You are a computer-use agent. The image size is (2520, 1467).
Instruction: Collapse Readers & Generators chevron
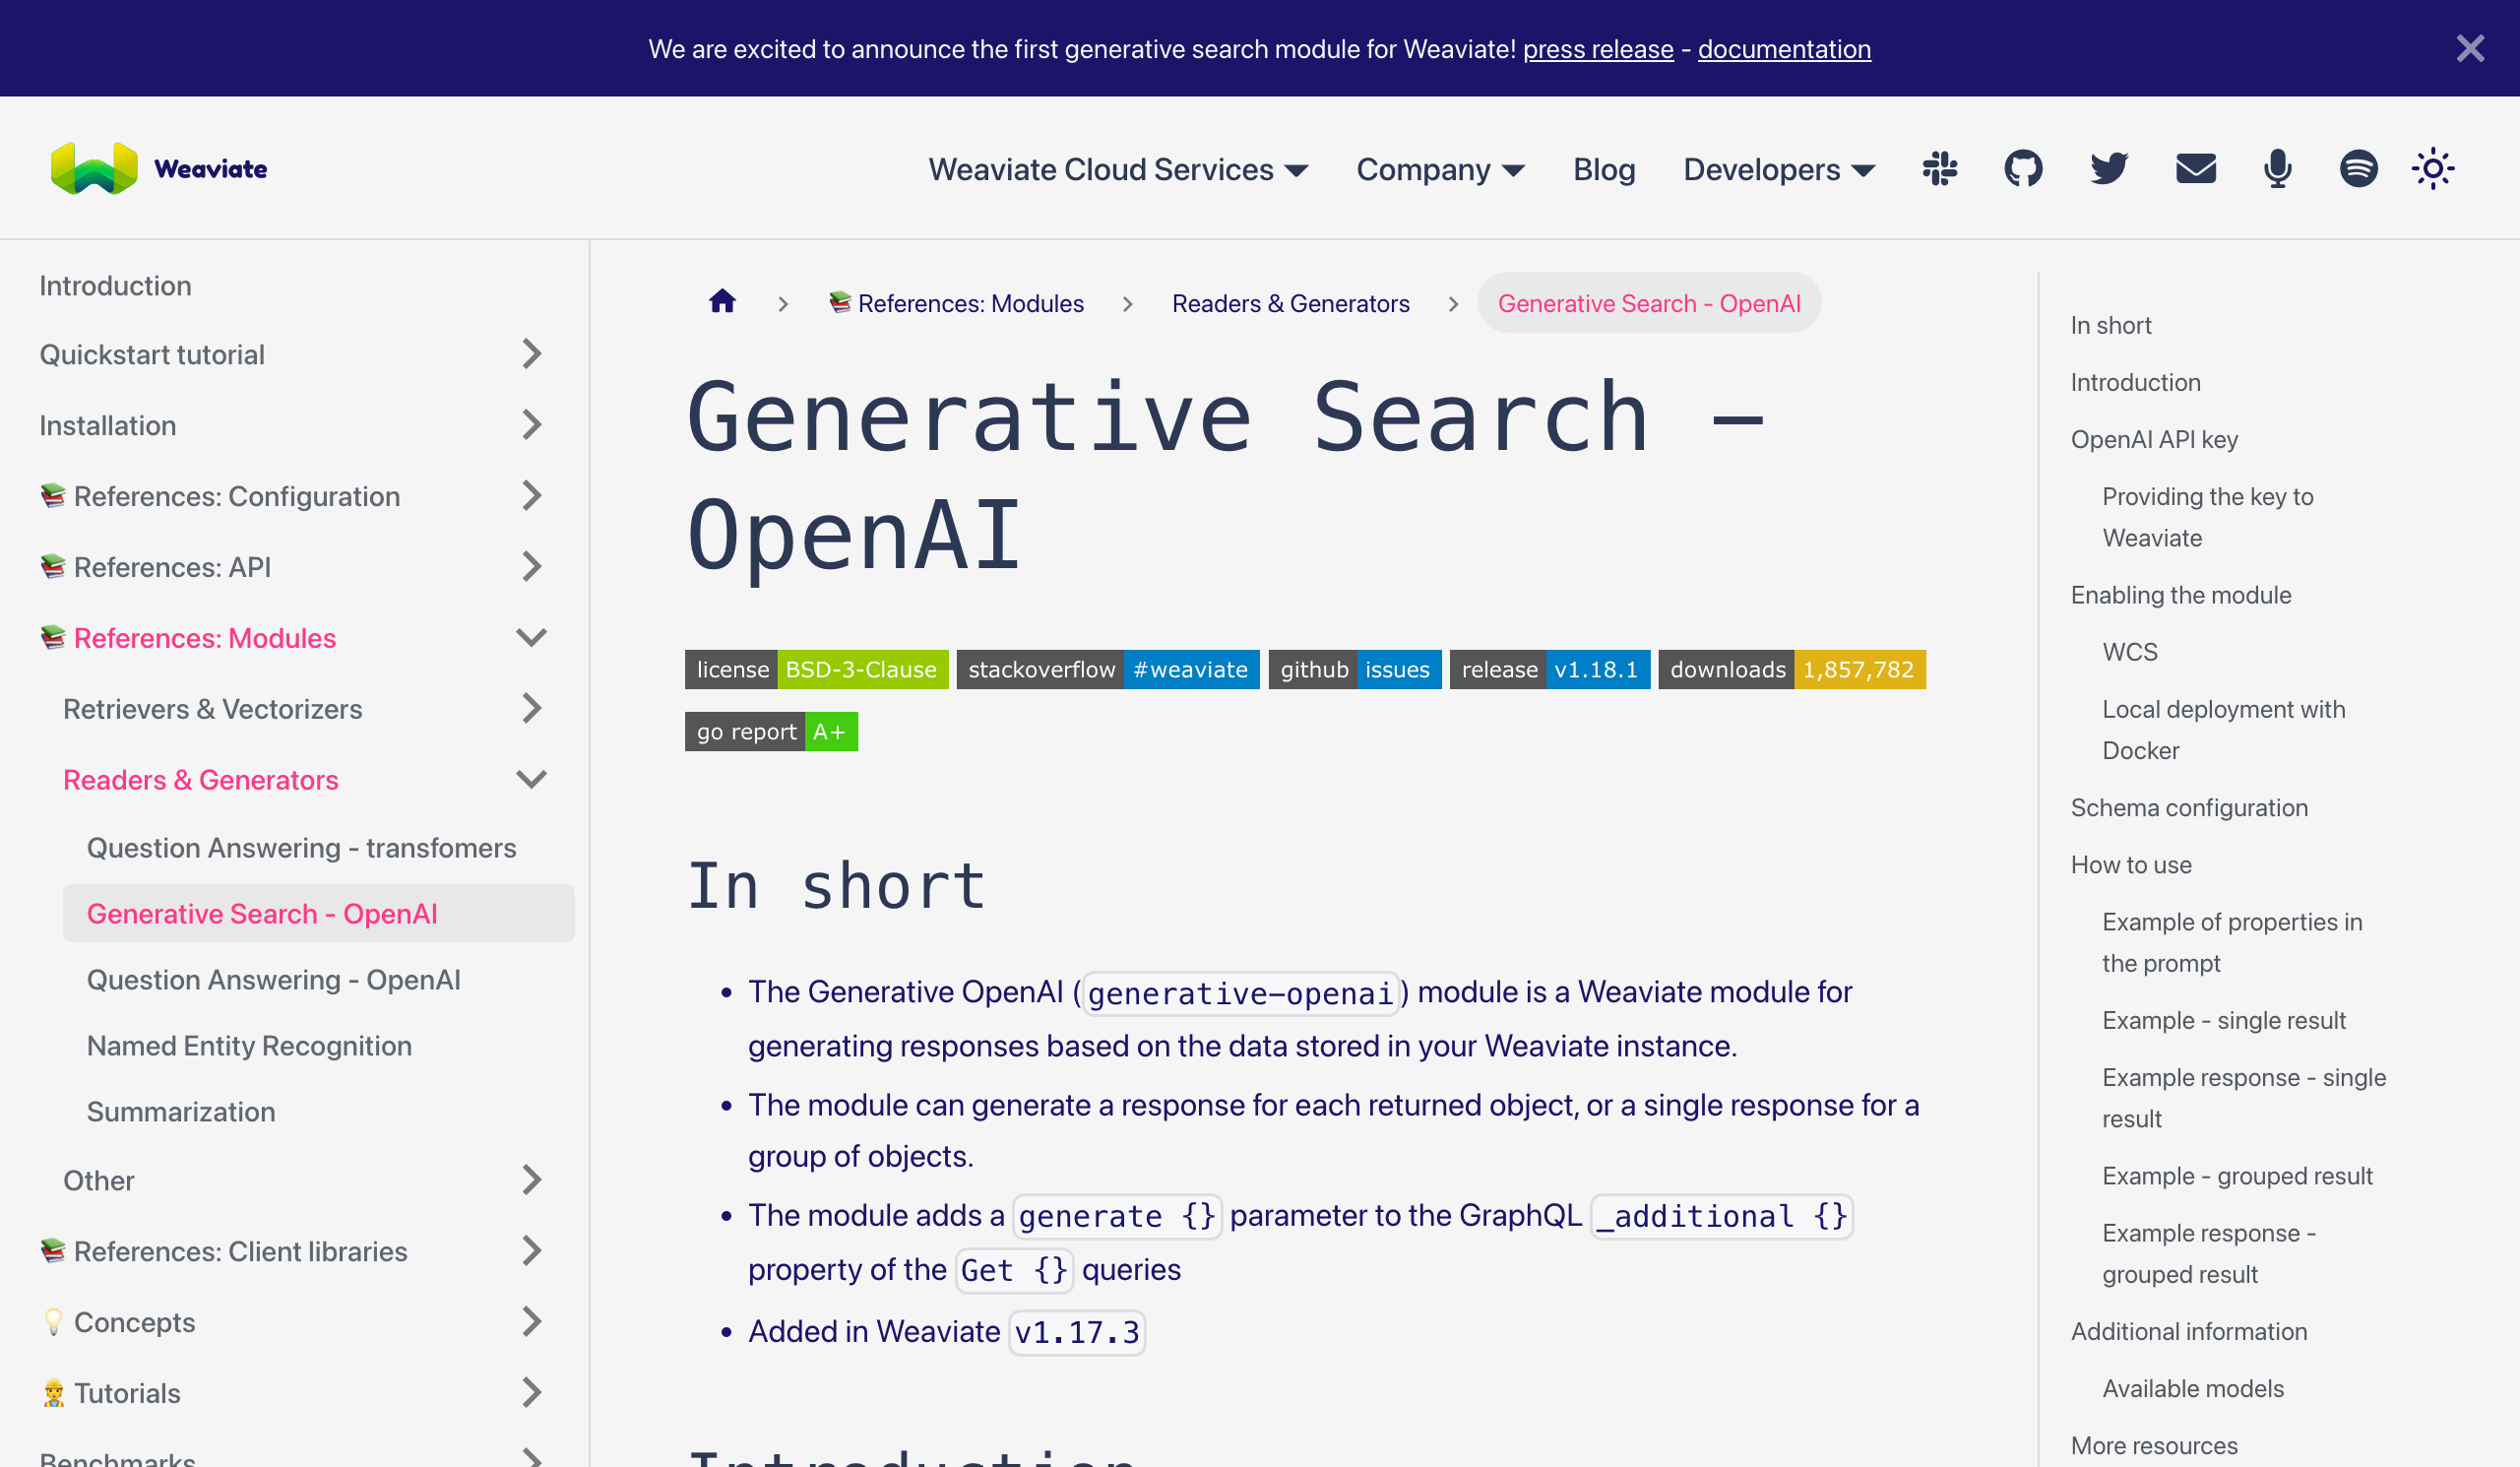532,779
